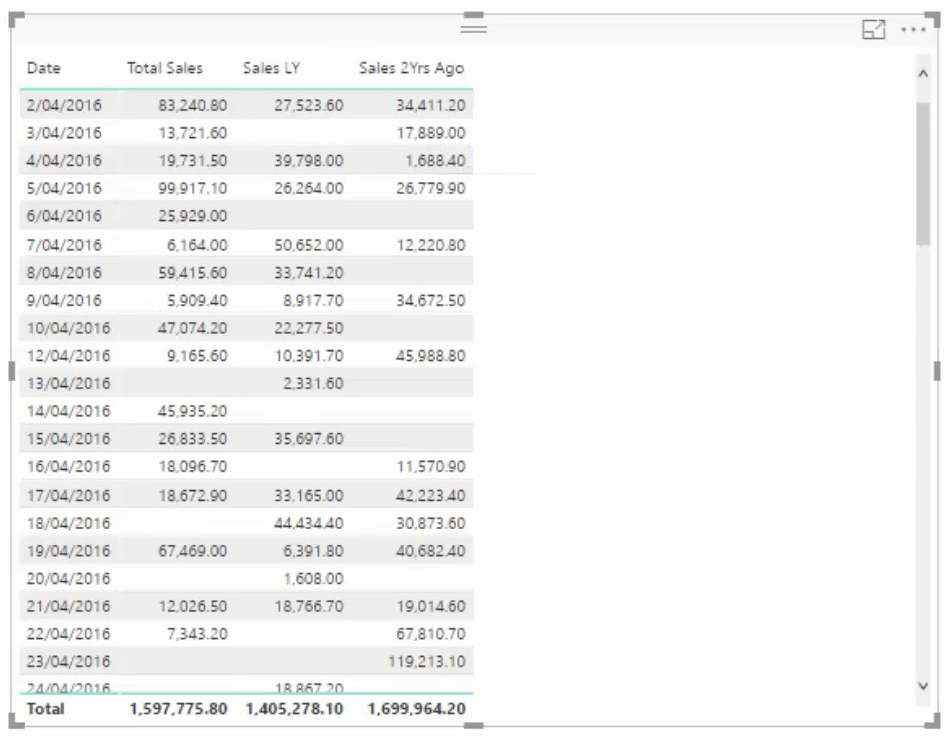The height and width of the screenshot is (742, 948).
Task: Select date cell 4/04/2016
Action: click(64, 161)
